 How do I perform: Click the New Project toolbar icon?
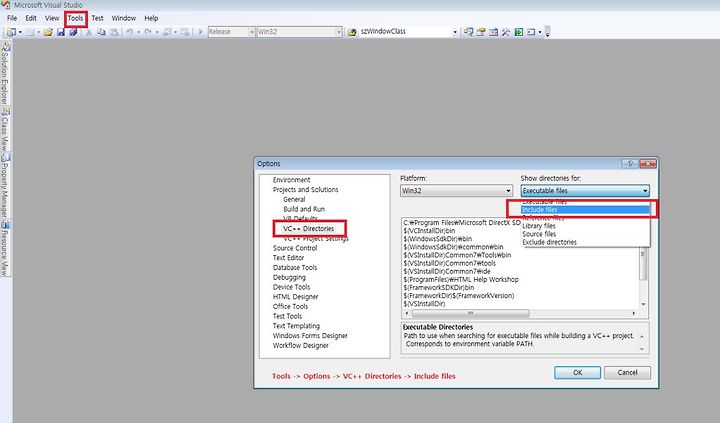[x=11, y=32]
